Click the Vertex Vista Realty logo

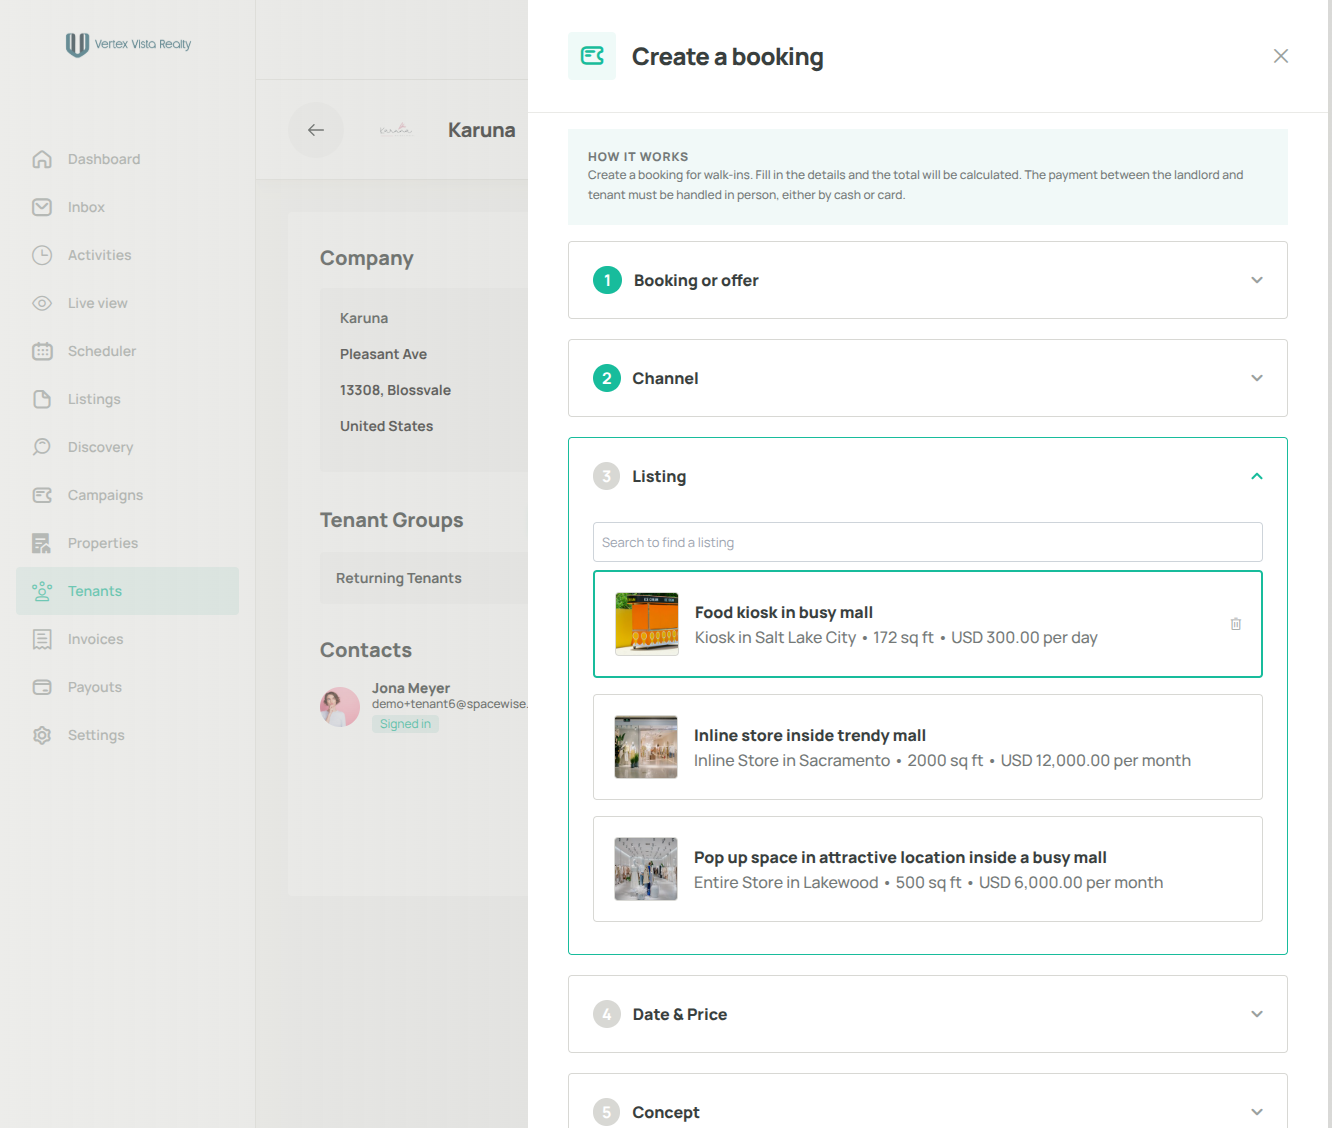point(128,44)
